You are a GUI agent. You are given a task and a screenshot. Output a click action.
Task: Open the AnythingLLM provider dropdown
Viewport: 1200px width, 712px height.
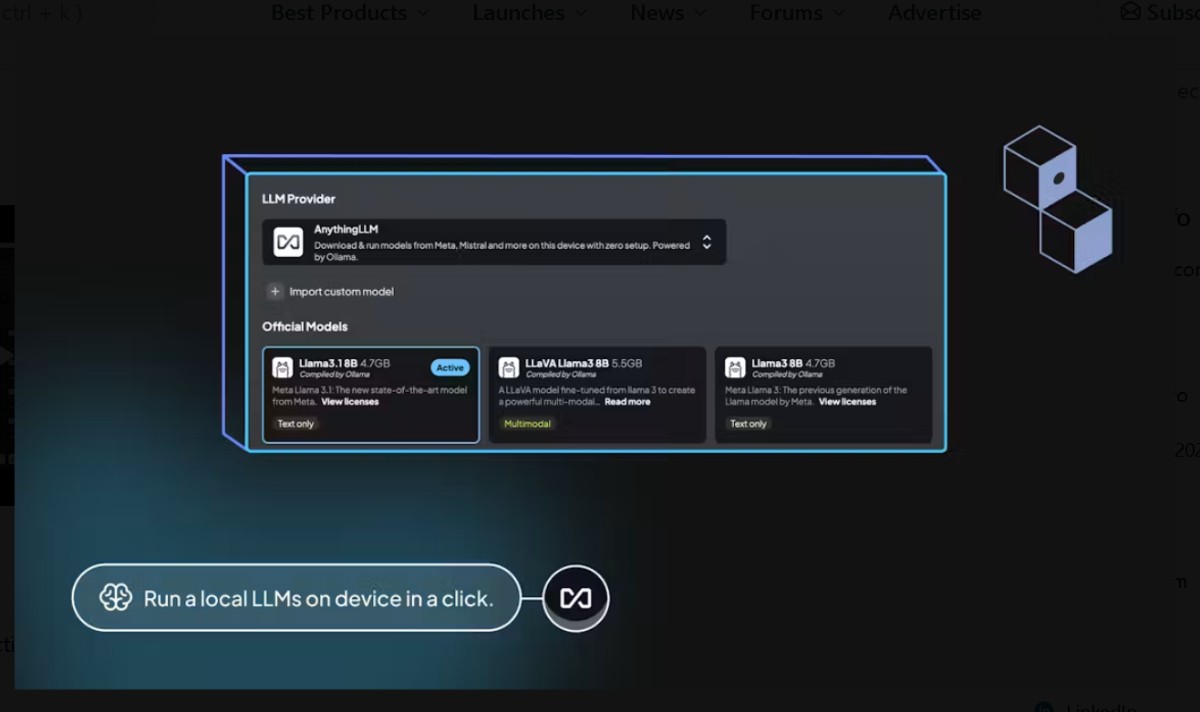[x=494, y=242]
